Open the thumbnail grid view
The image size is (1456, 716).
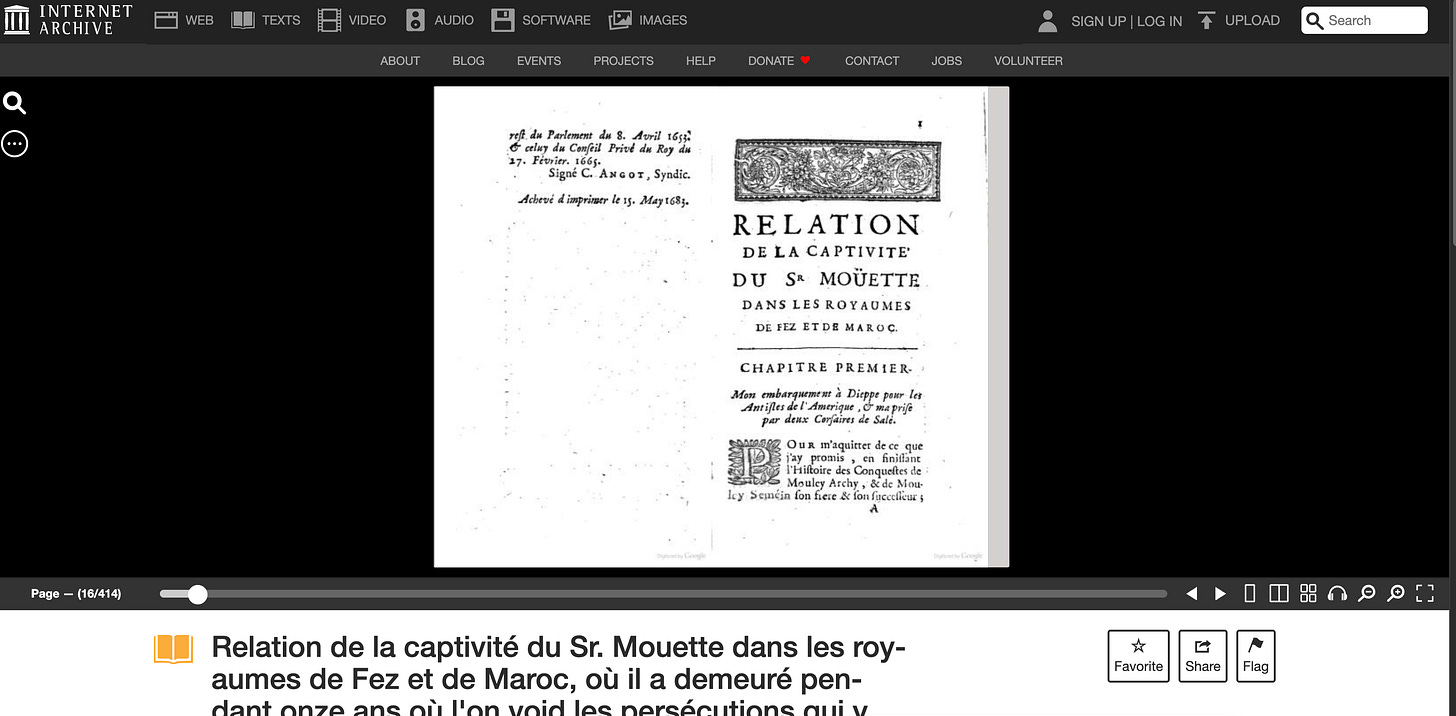[x=1307, y=593]
